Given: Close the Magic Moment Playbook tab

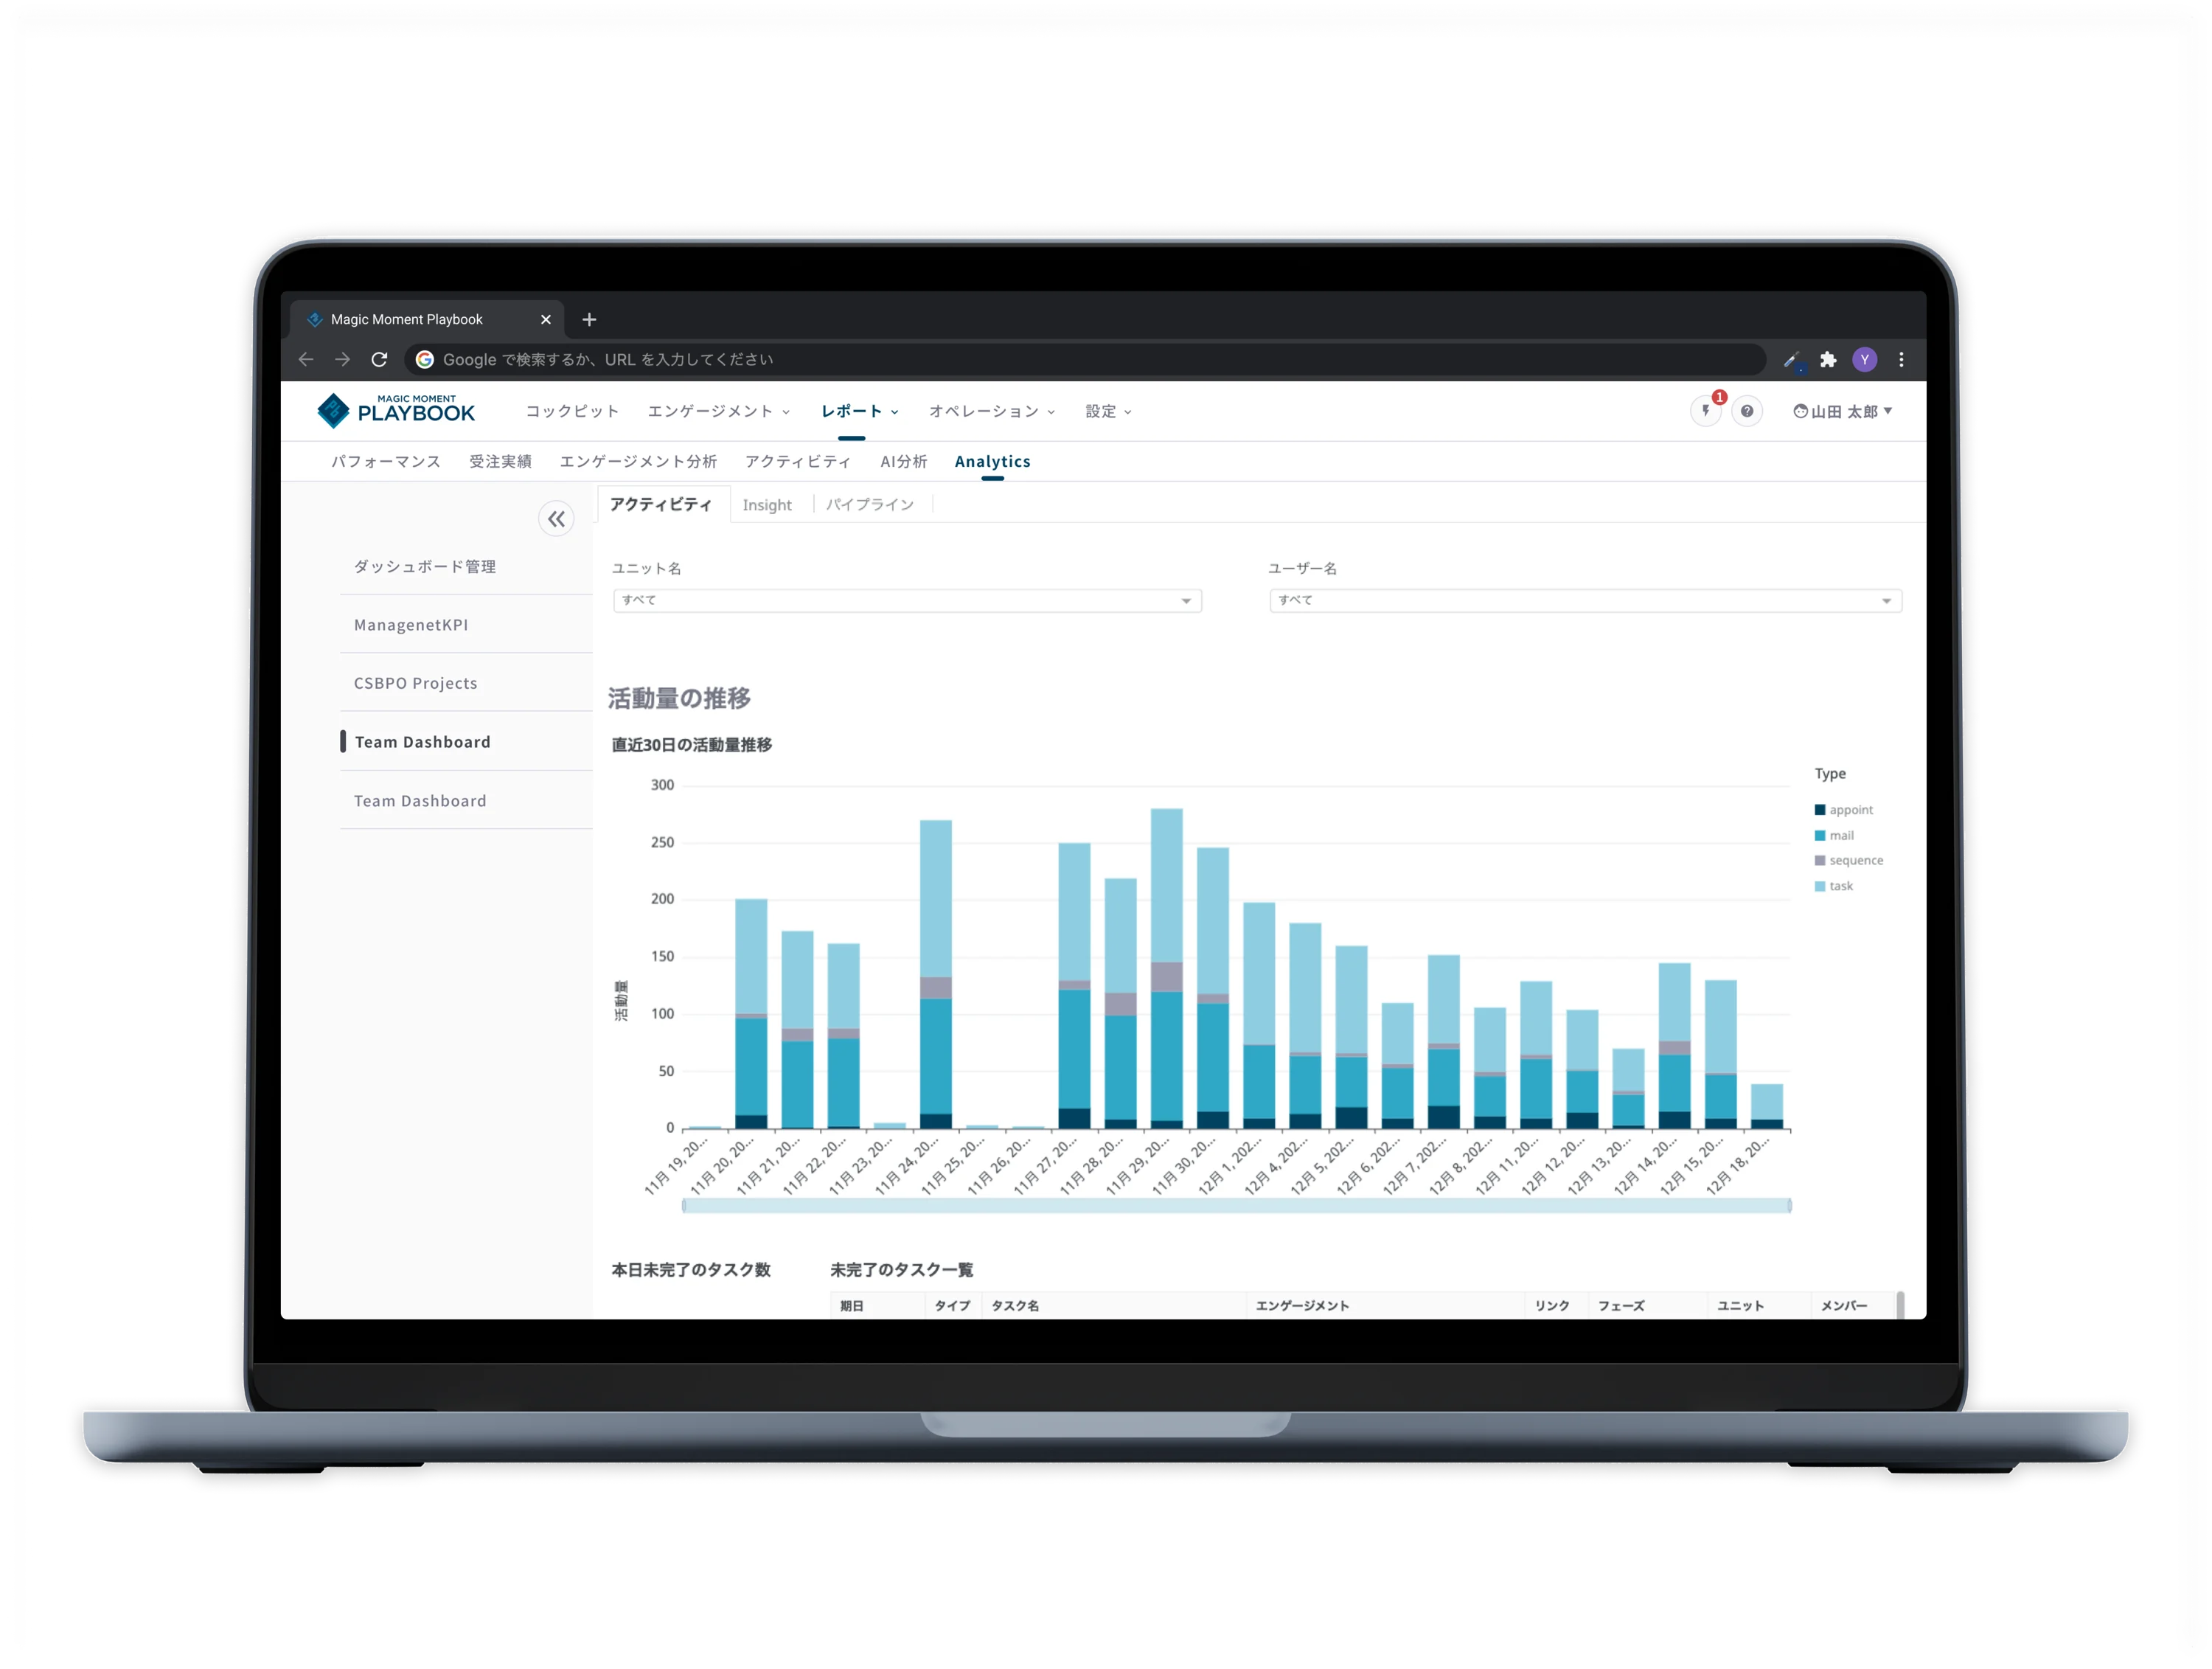Looking at the screenshot, I should click(x=546, y=319).
